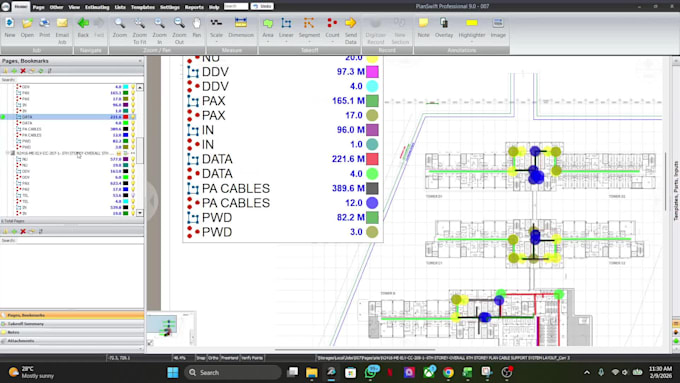
Task: Collapse left panel with canvas edge chevron
Action: [x=152, y=201]
